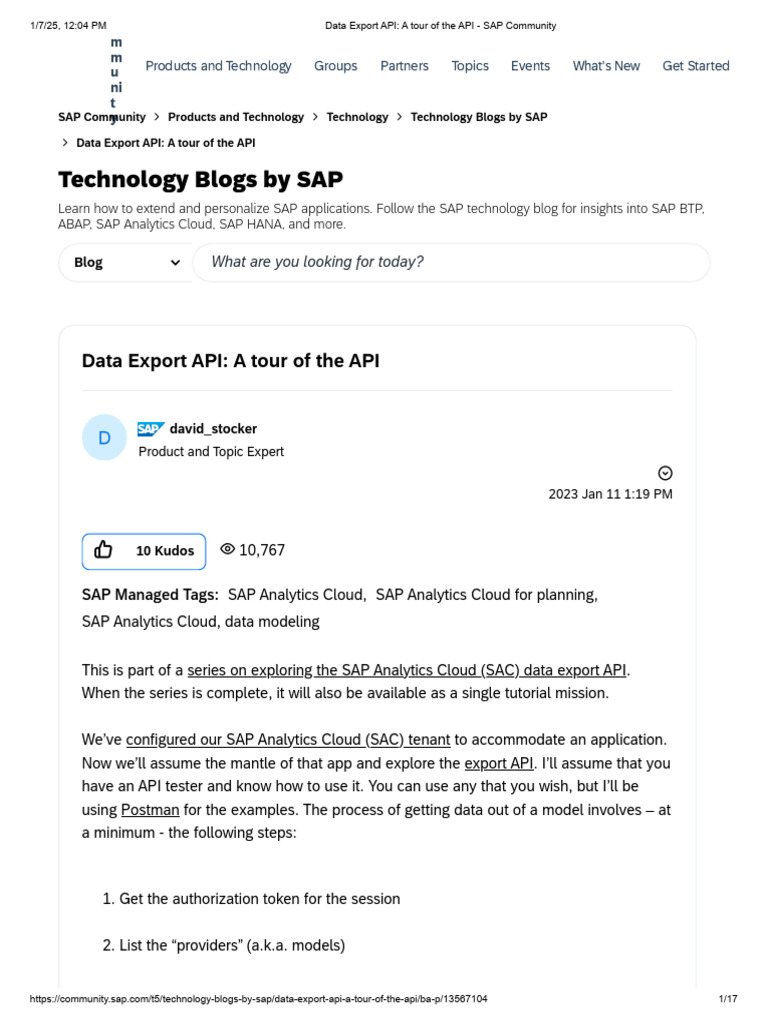Click the SAP Community breadcrumb link
The image size is (768, 1024).
102,117
